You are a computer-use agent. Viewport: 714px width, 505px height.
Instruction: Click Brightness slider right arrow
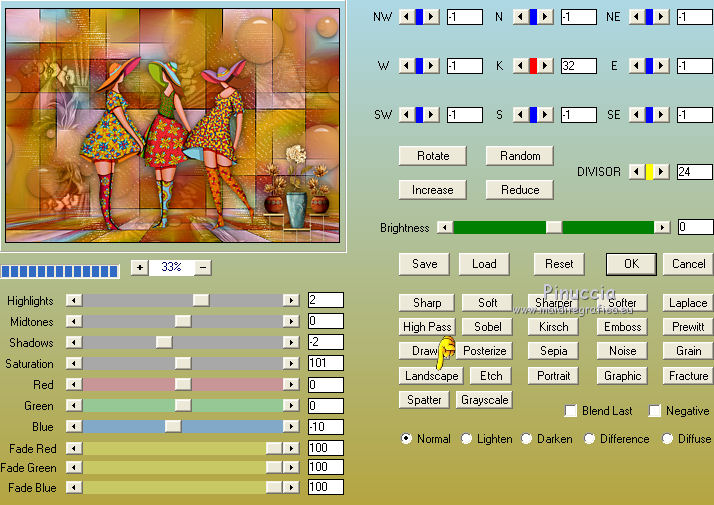(662, 227)
